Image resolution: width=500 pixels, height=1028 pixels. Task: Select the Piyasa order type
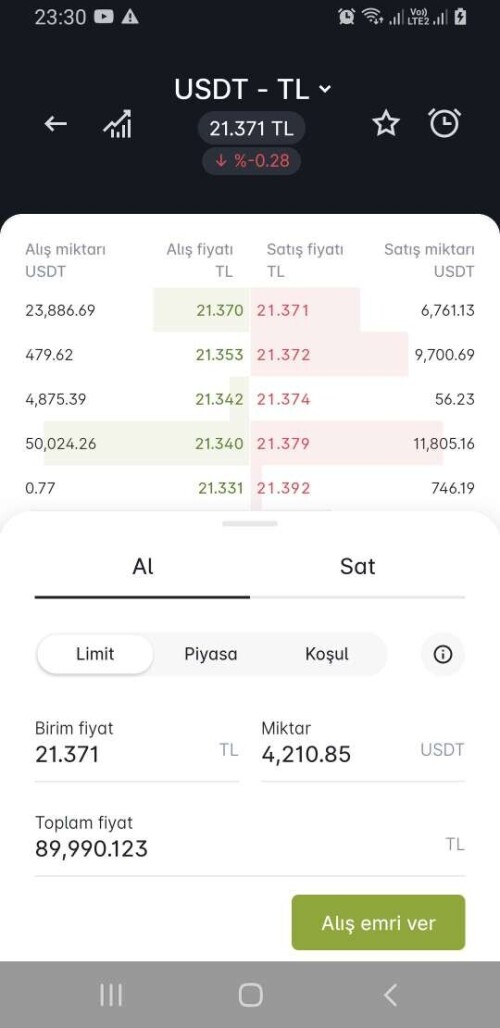pyautogui.click(x=211, y=654)
